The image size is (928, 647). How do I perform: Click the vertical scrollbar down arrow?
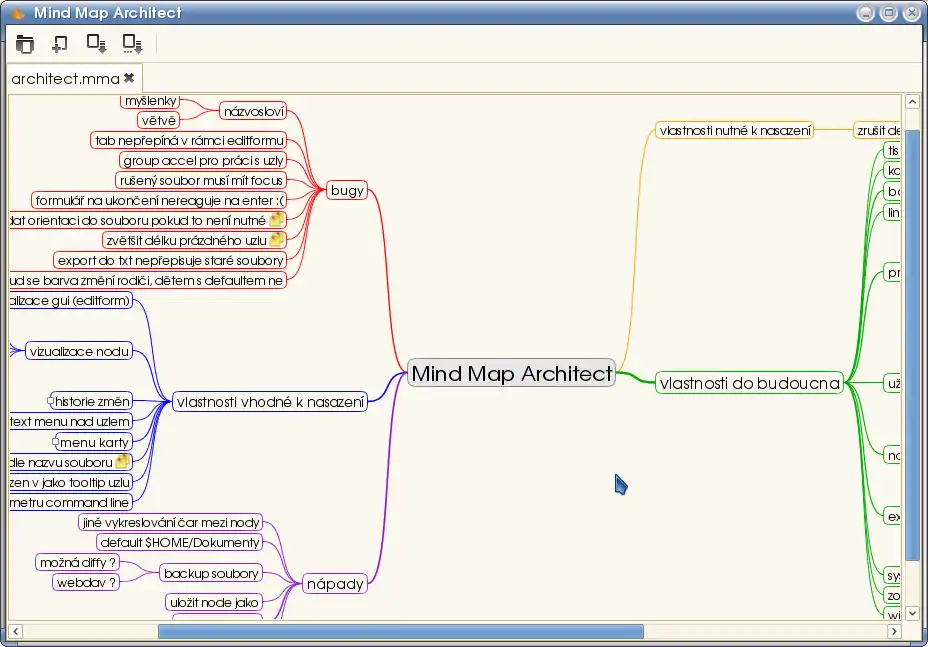point(912,613)
